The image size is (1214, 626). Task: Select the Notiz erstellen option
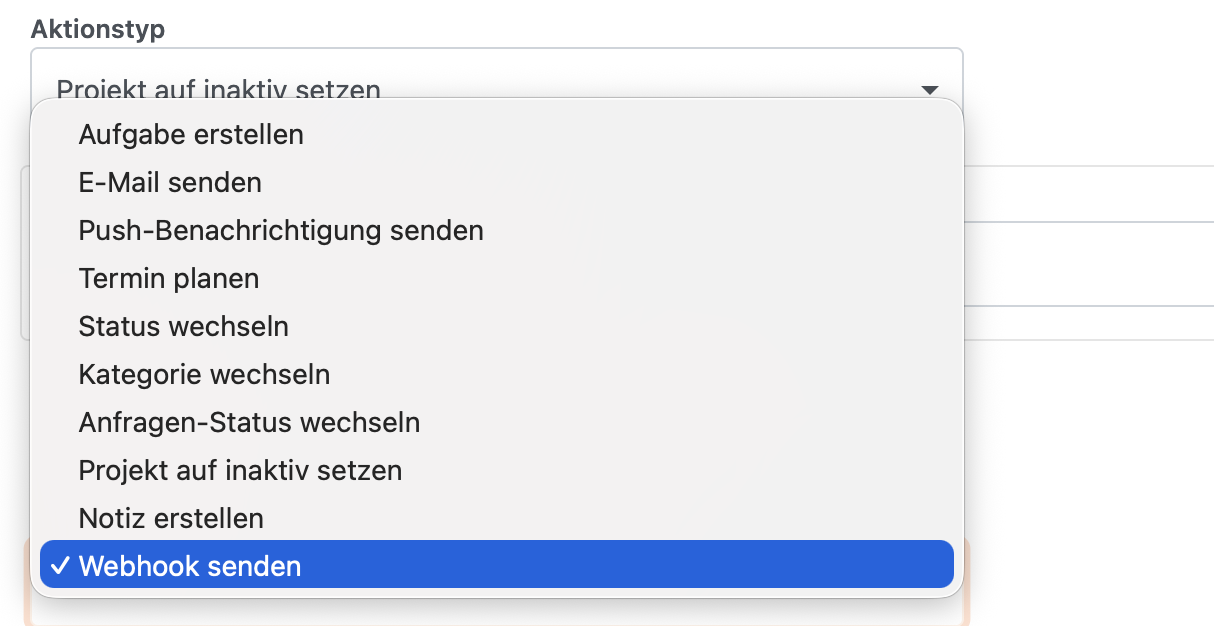pyautogui.click(x=171, y=518)
